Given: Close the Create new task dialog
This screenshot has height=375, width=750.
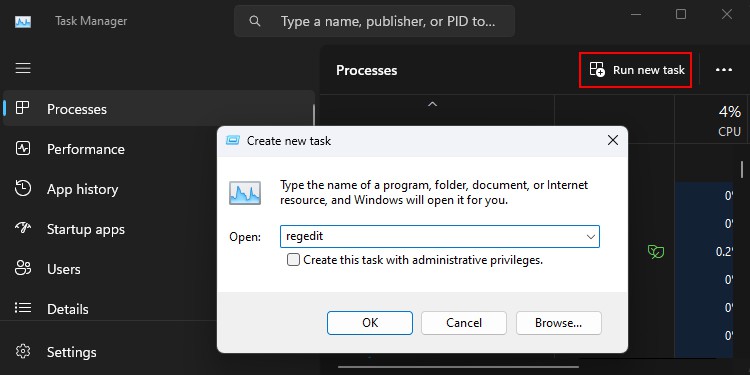Looking at the screenshot, I should click(x=613, y=140).
